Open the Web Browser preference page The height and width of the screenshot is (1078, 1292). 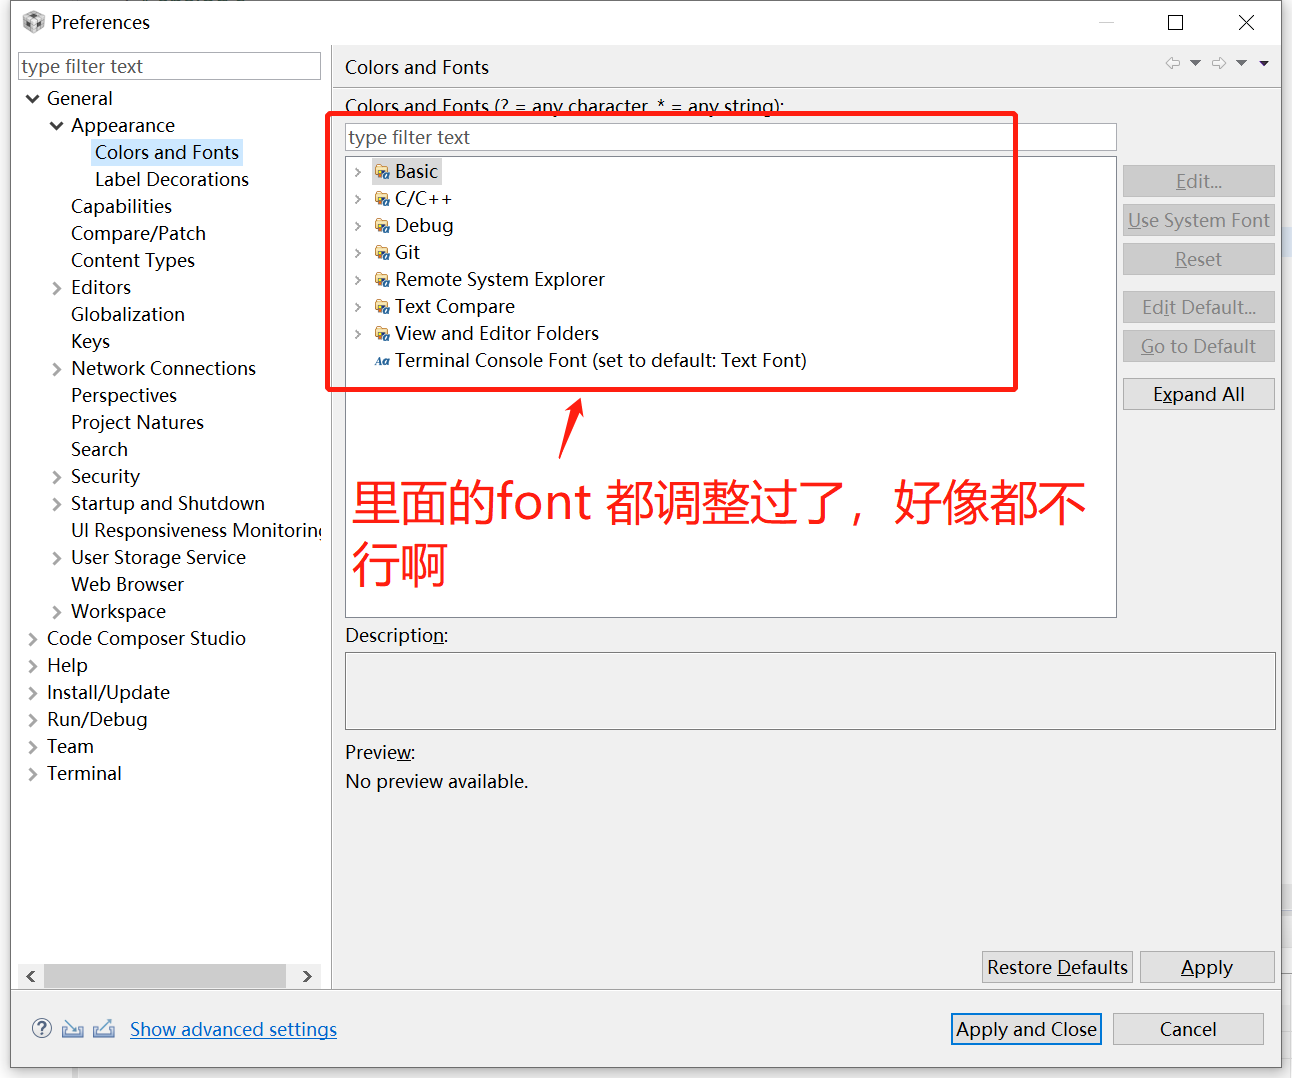(x=127, y=584)
